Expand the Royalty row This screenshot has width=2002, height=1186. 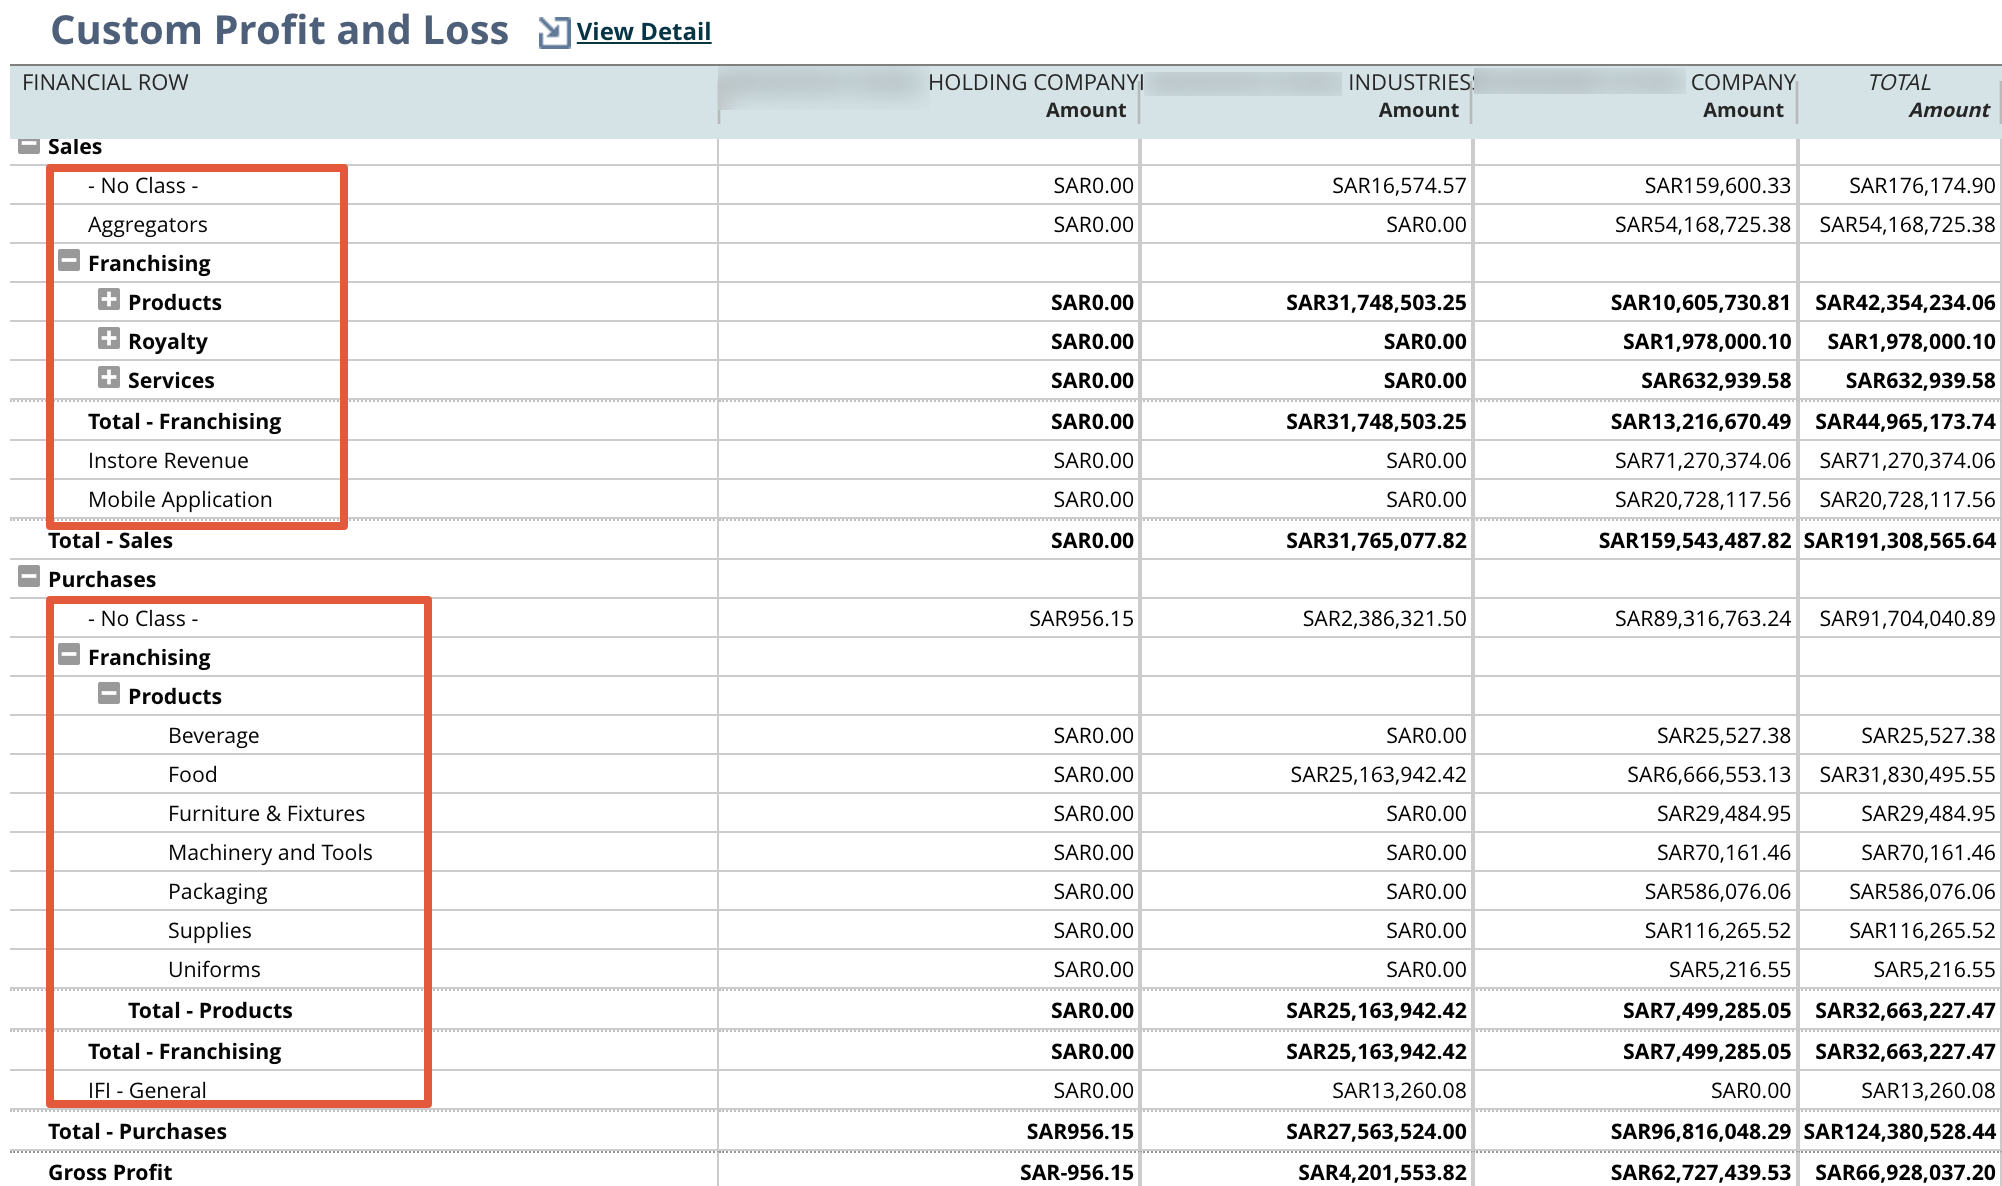pos(109,339)
